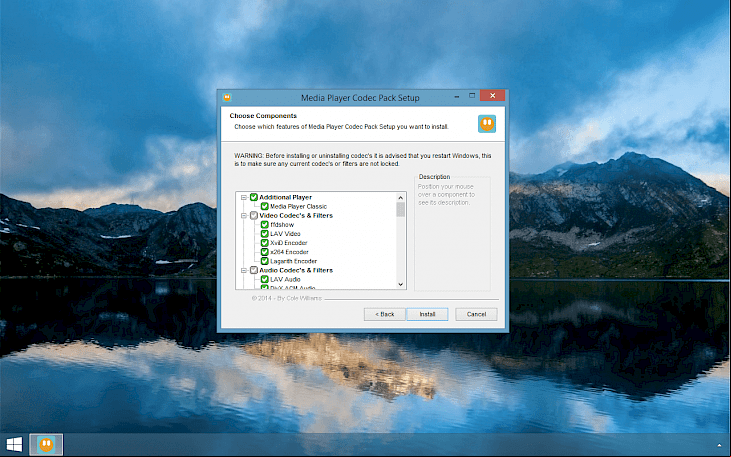Uncheck the XviD Encoder component

pyautogui.click(x=264, y=242)
